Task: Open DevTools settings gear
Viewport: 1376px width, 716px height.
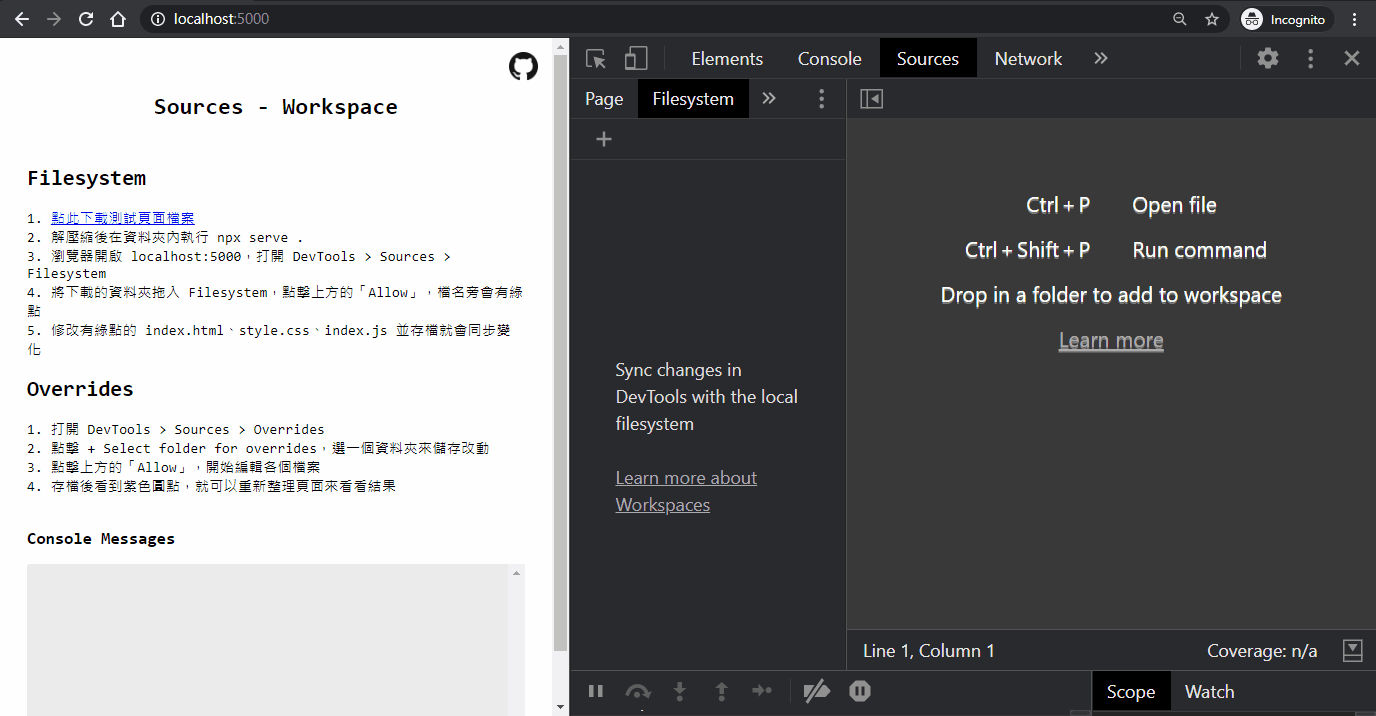Action: (x=1267, y=58)
